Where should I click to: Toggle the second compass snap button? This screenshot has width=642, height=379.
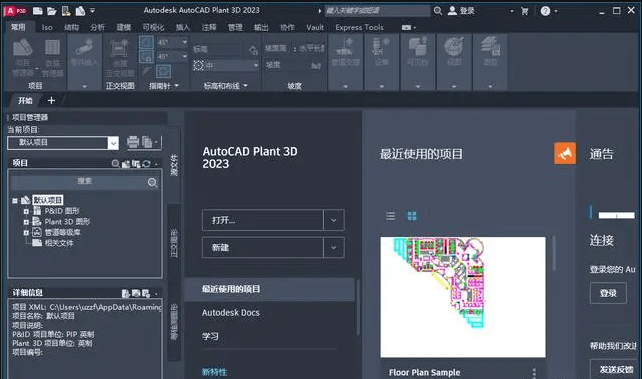tap(146, 56)
